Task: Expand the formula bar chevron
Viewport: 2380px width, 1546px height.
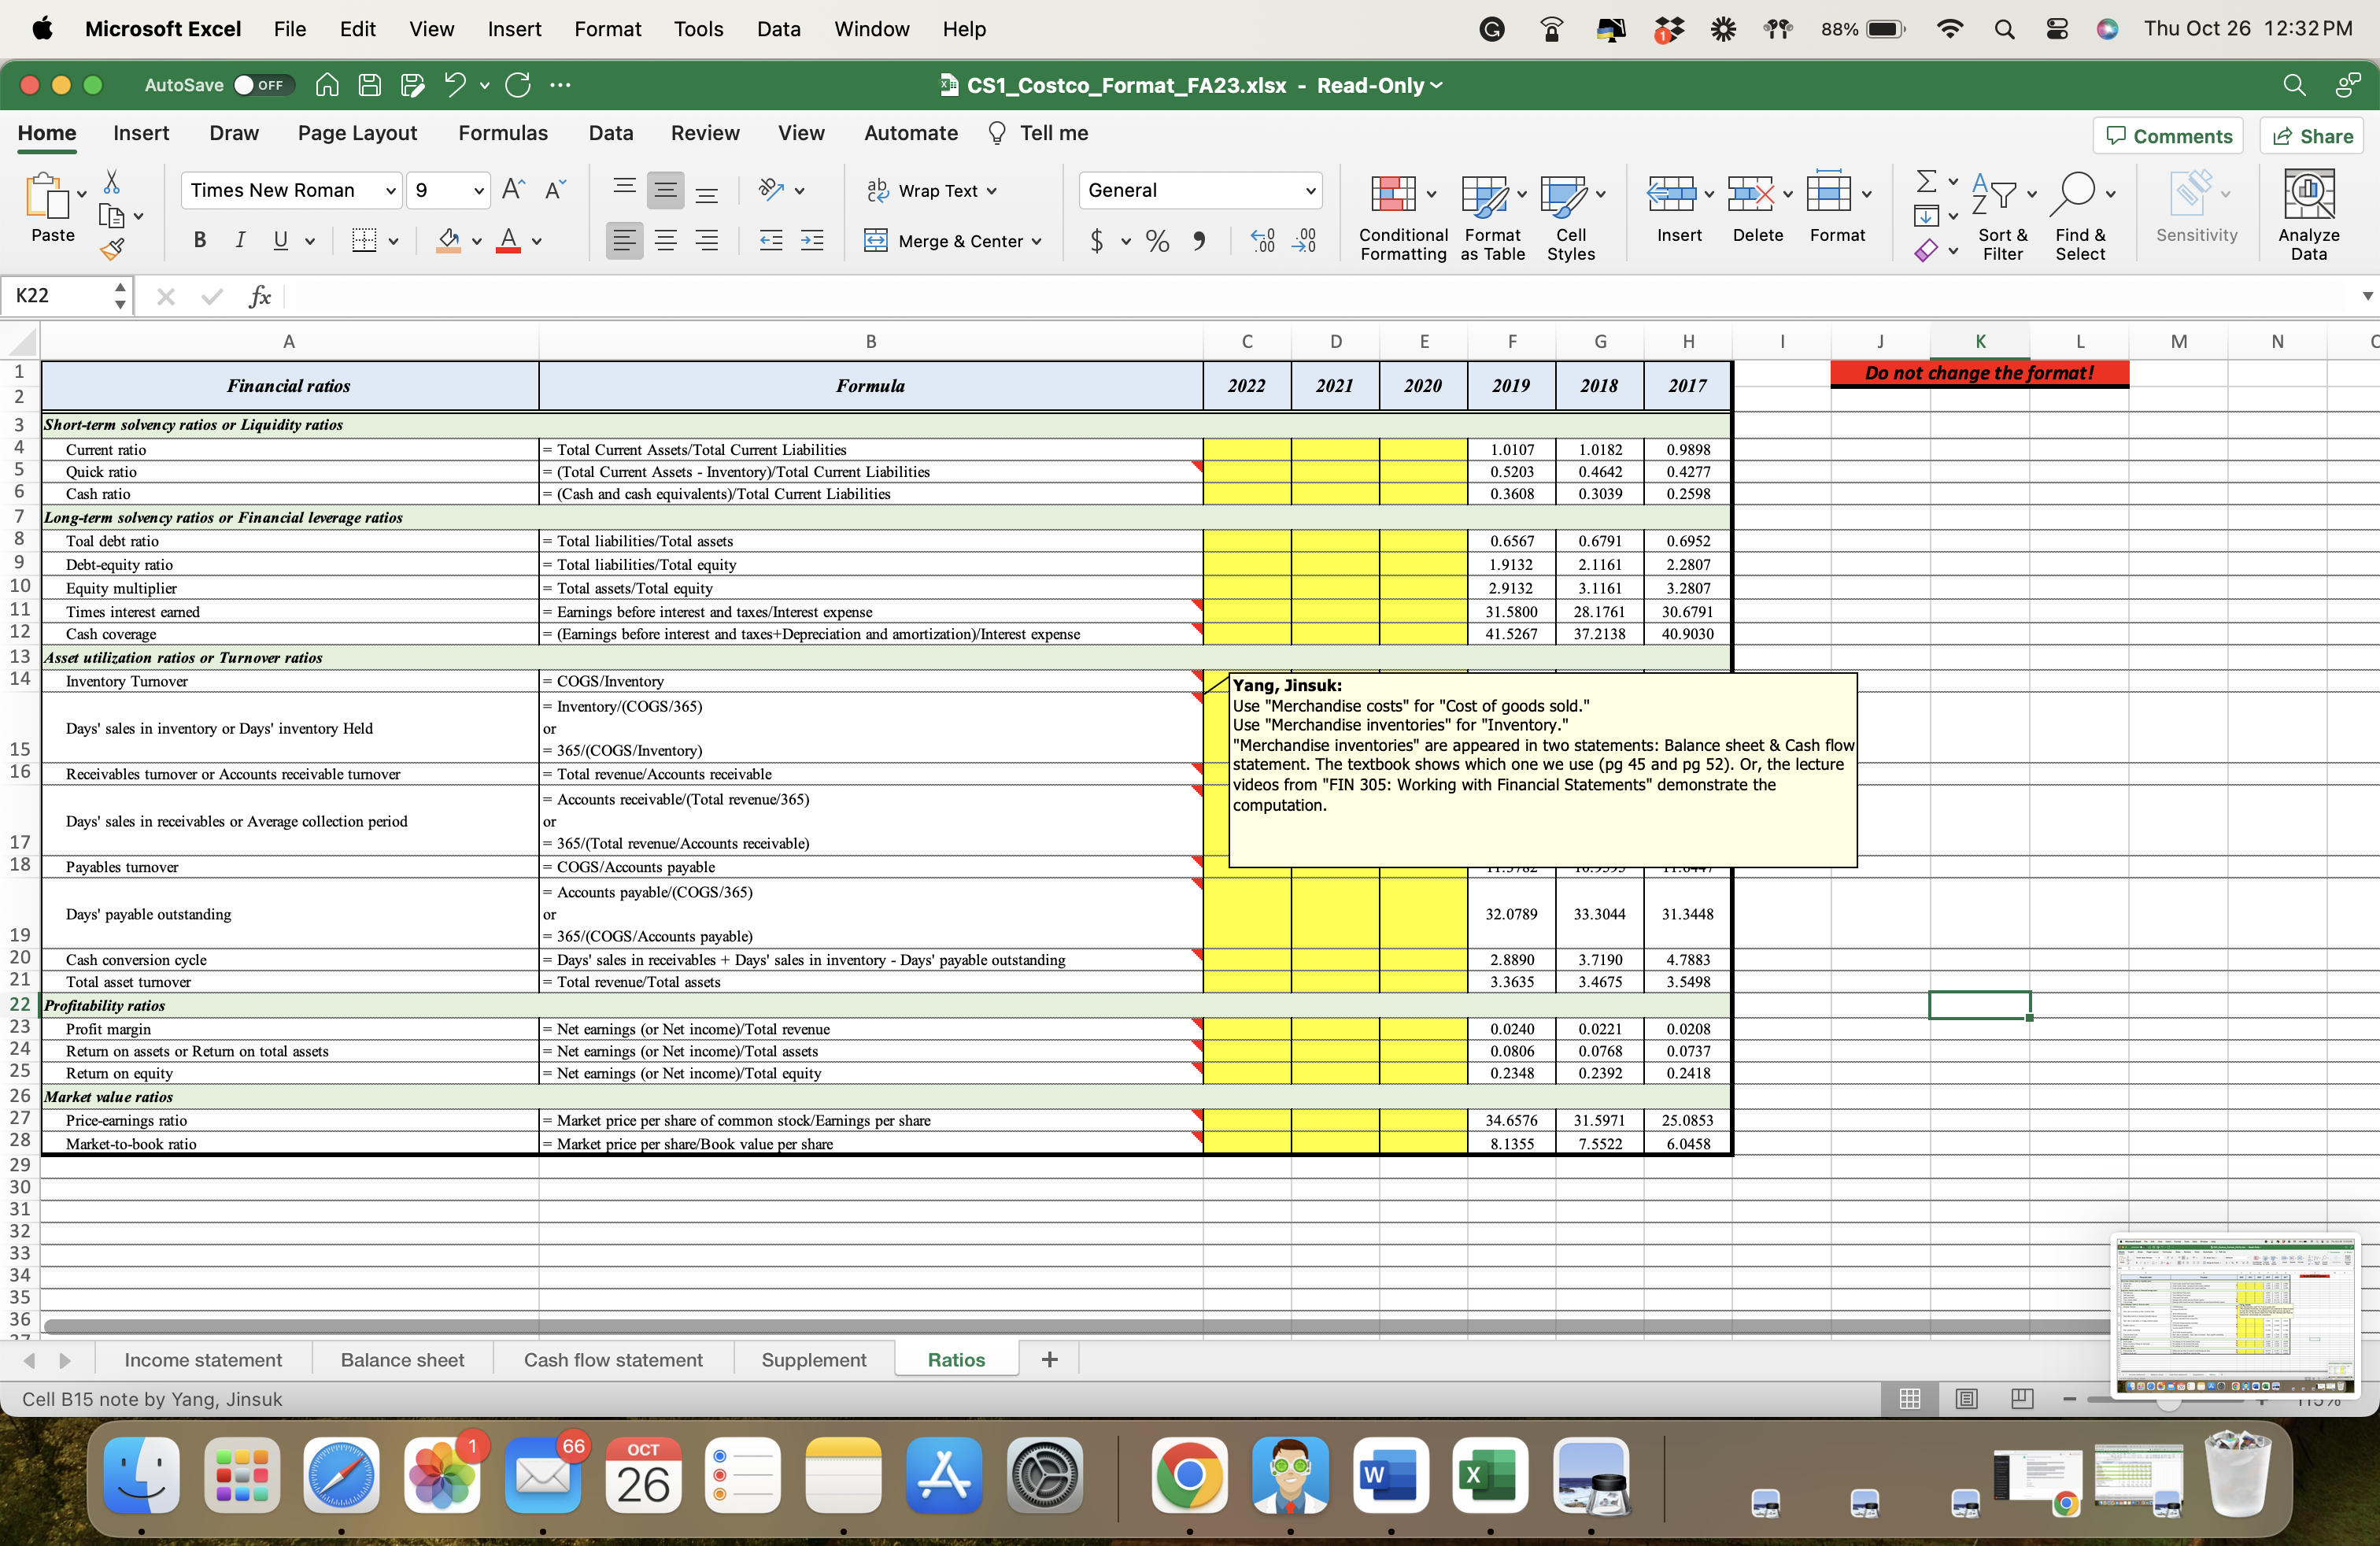Action: click(2367, 296)
